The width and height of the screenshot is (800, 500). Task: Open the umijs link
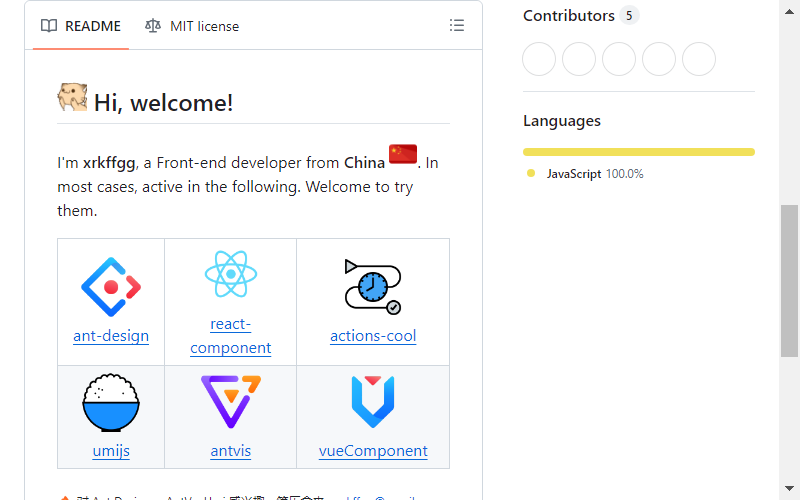111,451
